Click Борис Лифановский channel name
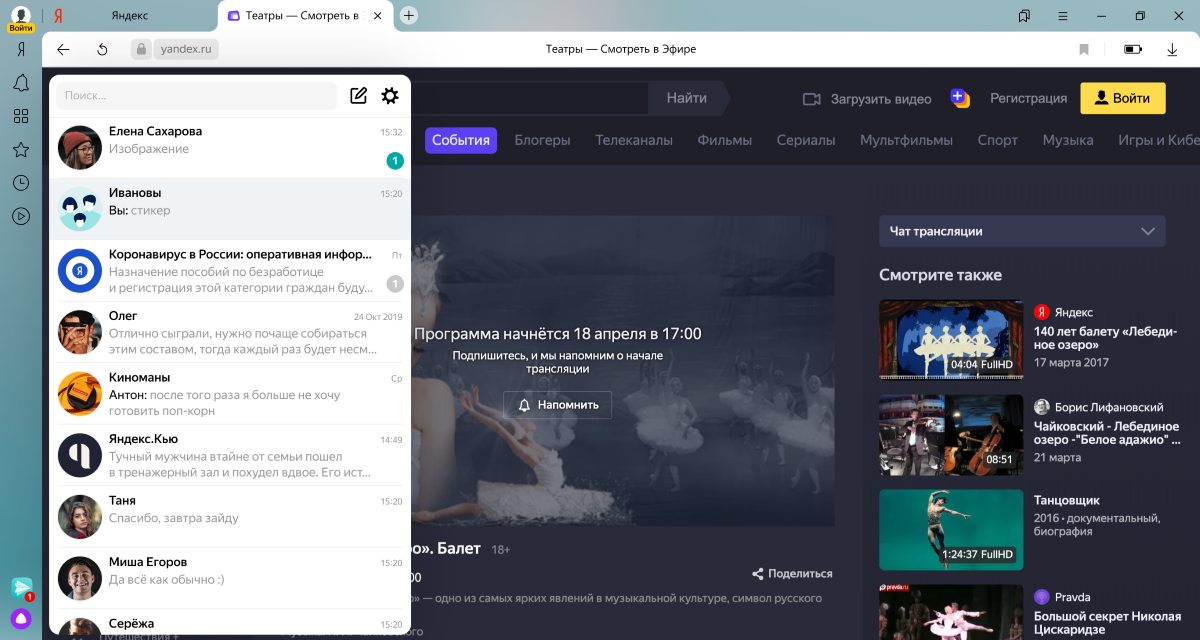The height and width of the screenshot is (640, 1200). (x=1109, y=407)
